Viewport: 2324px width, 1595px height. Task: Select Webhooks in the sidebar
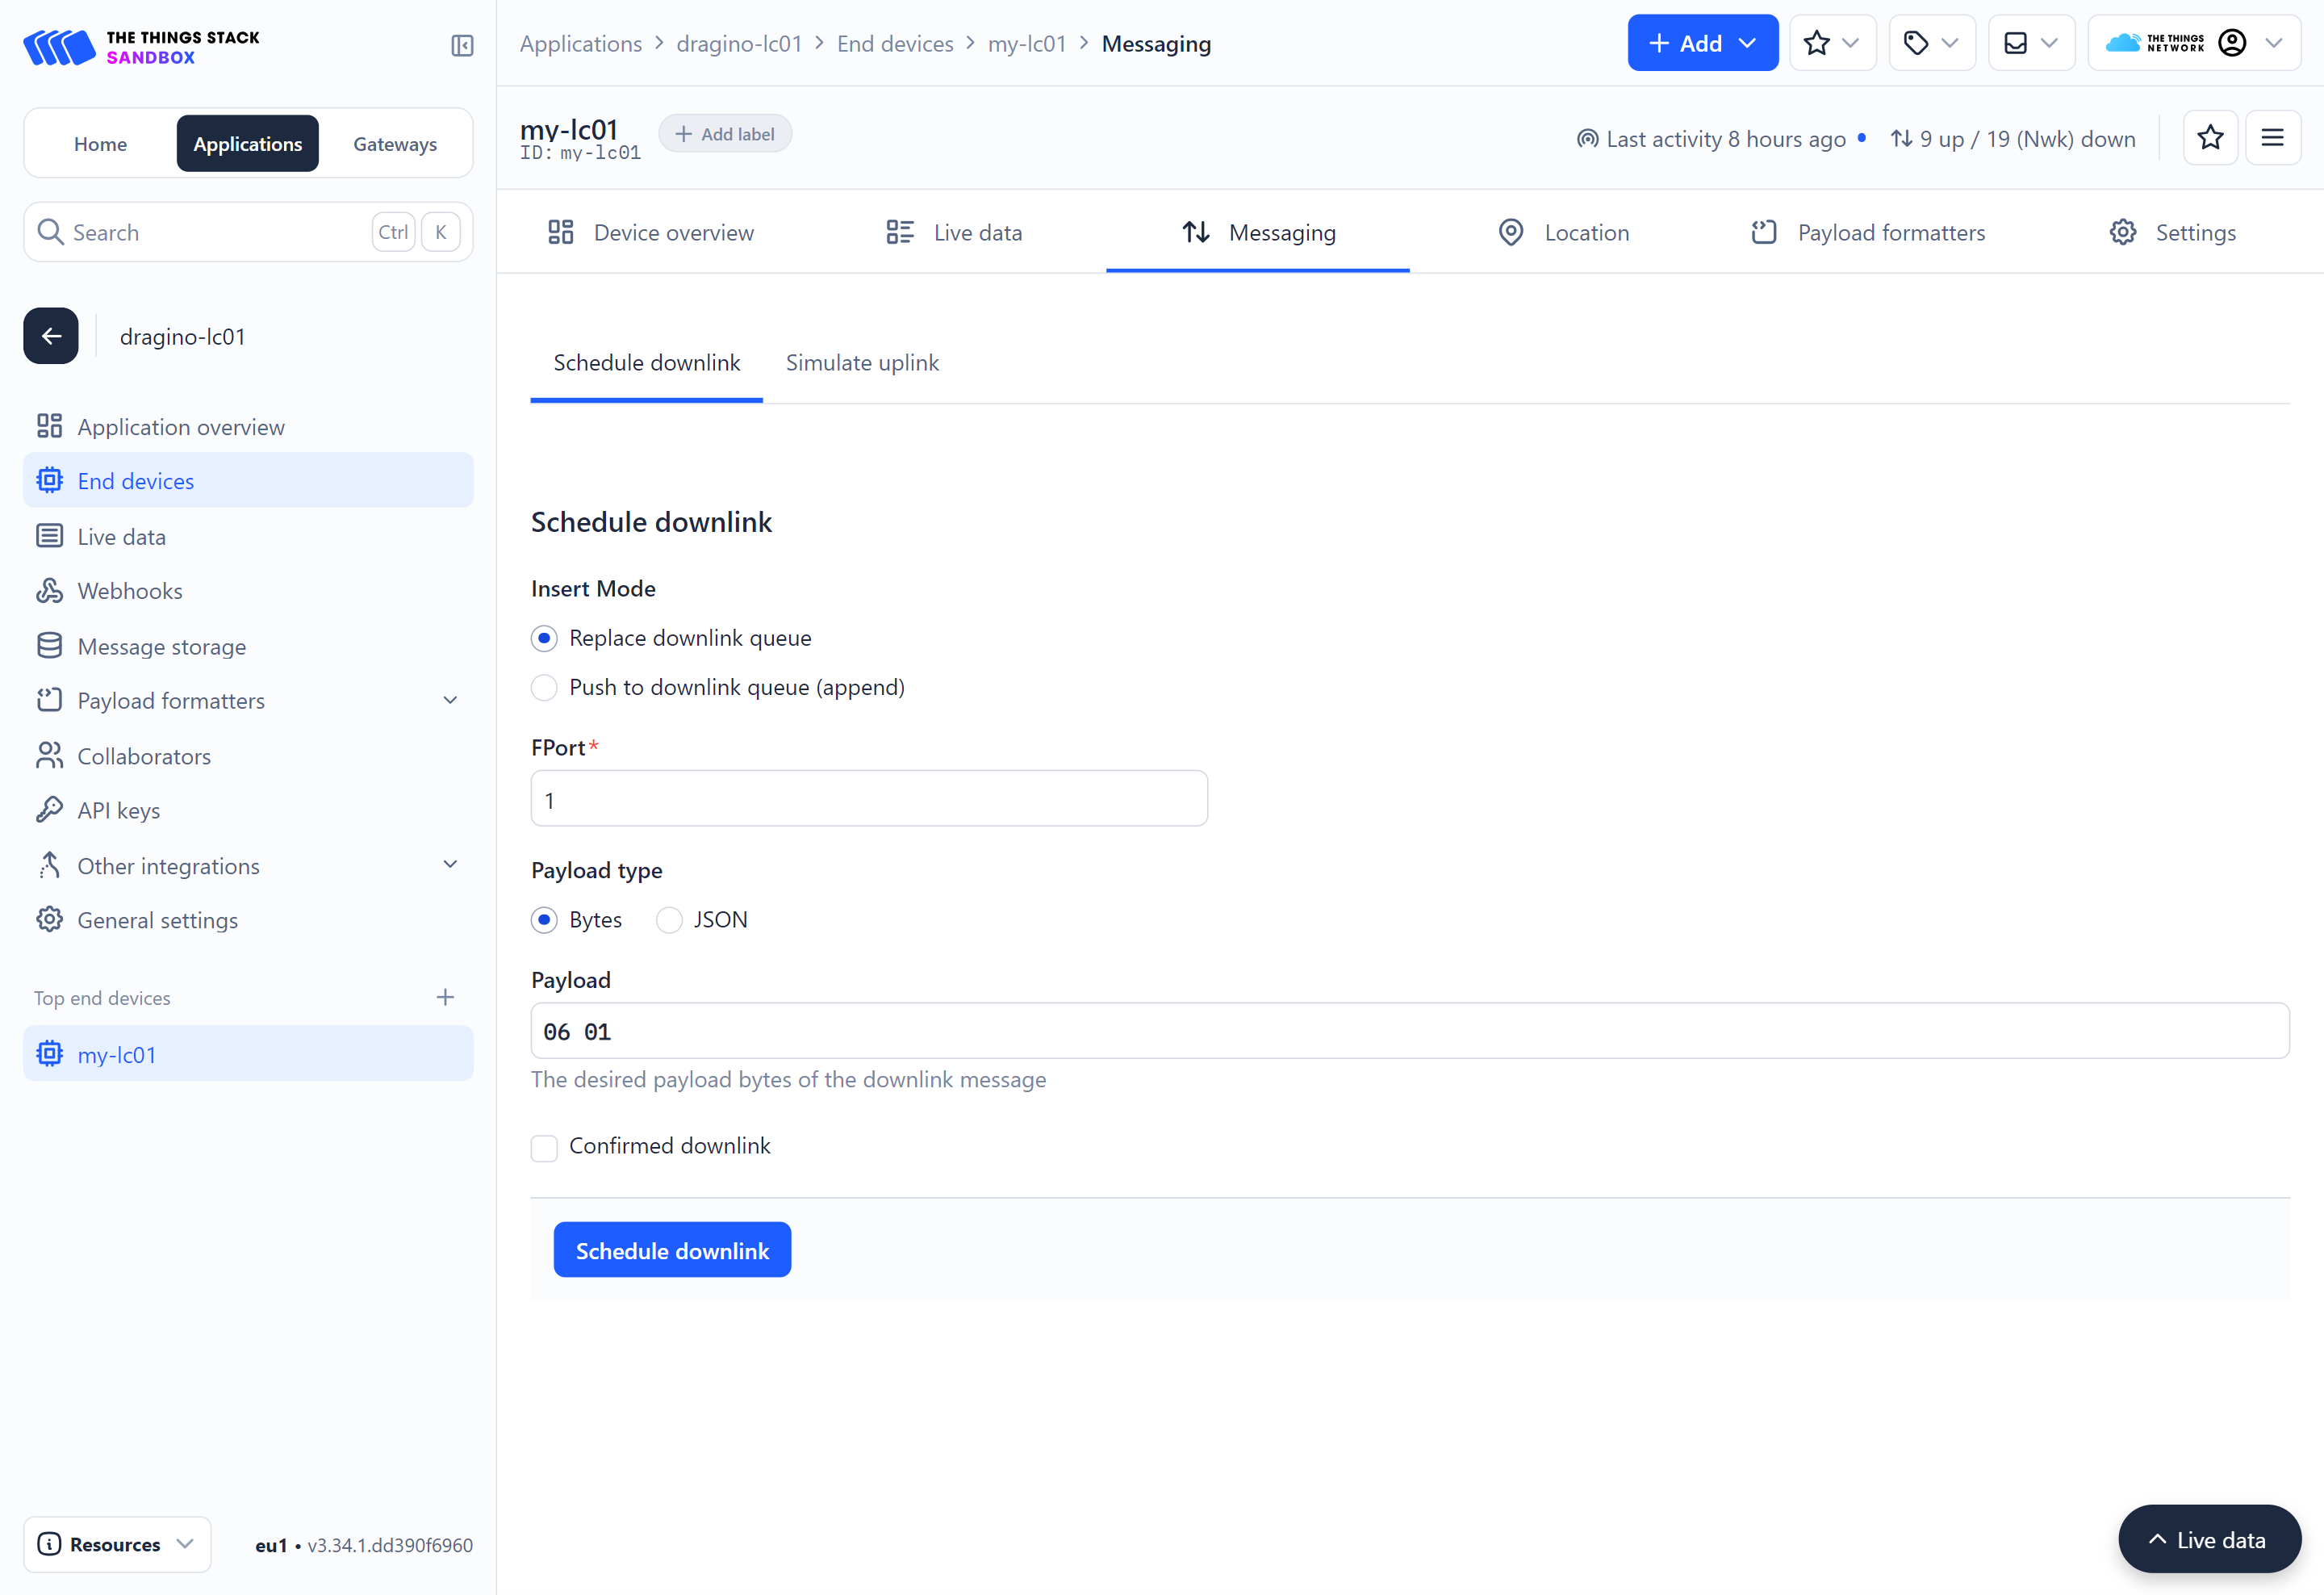pos(129,590)
